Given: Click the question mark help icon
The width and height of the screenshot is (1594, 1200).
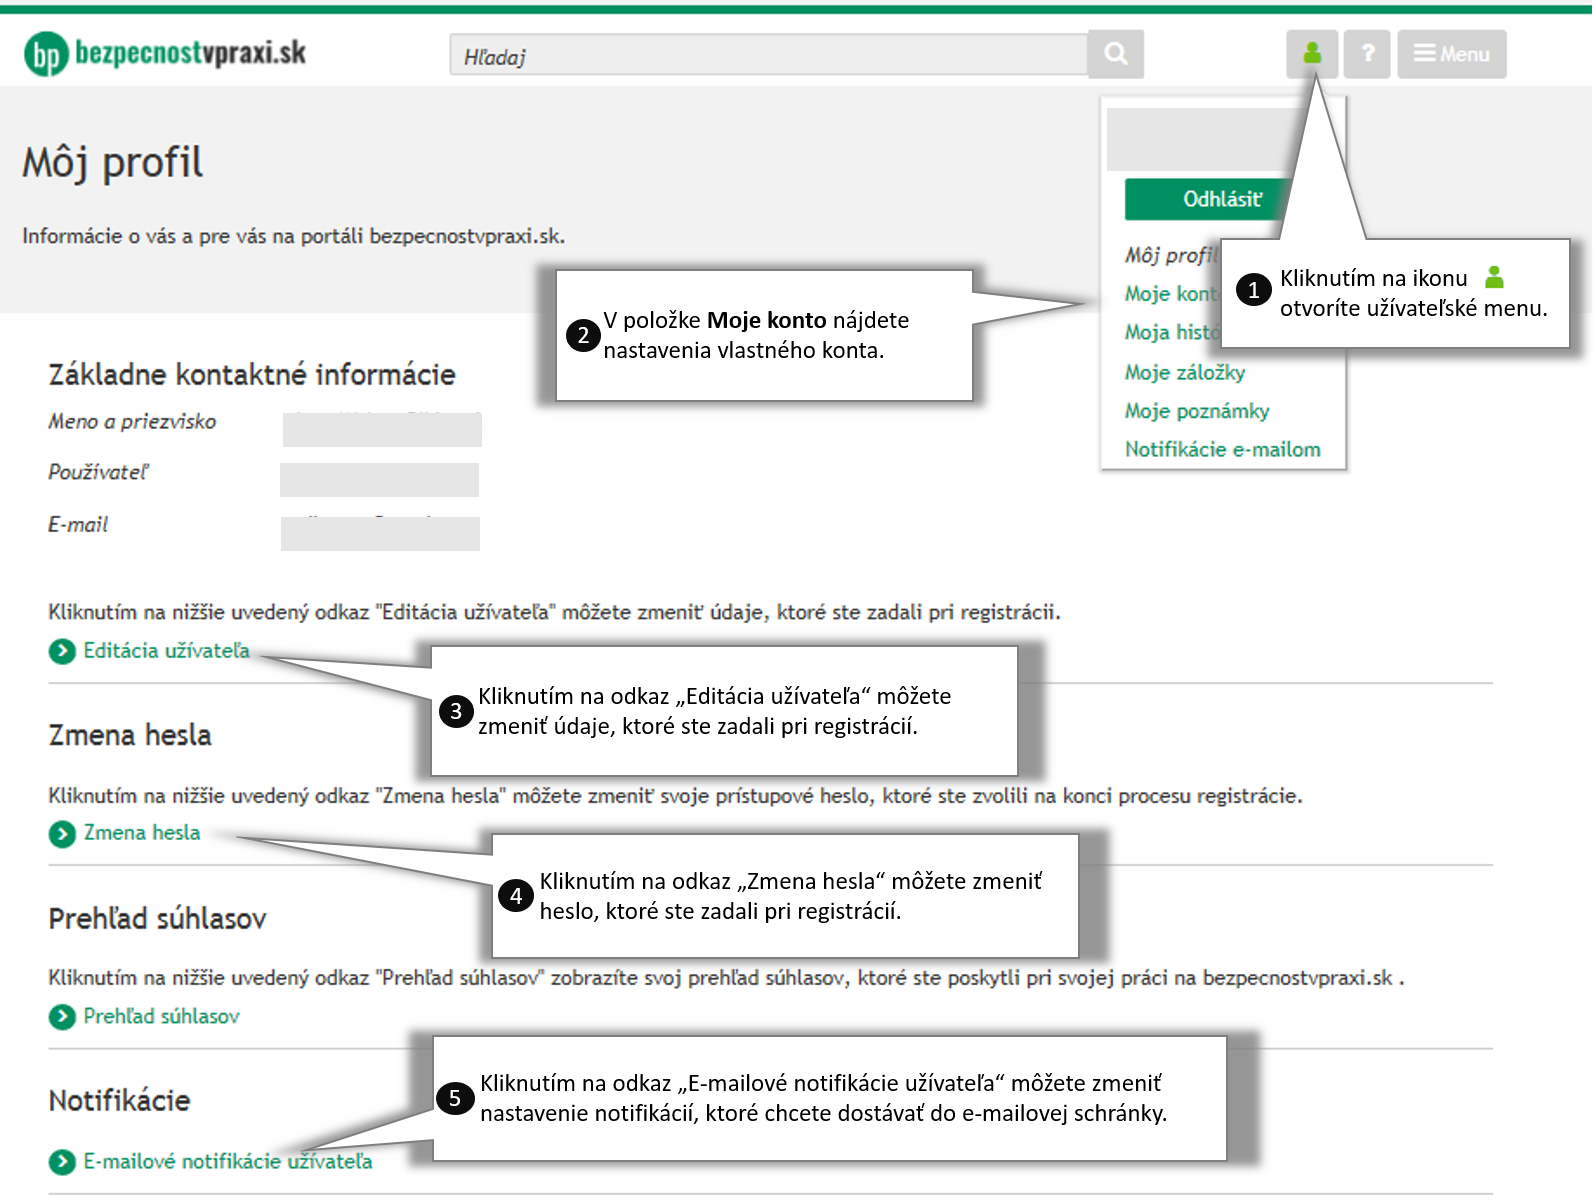Looking at the screenshot, I should tap(1367, 54).
